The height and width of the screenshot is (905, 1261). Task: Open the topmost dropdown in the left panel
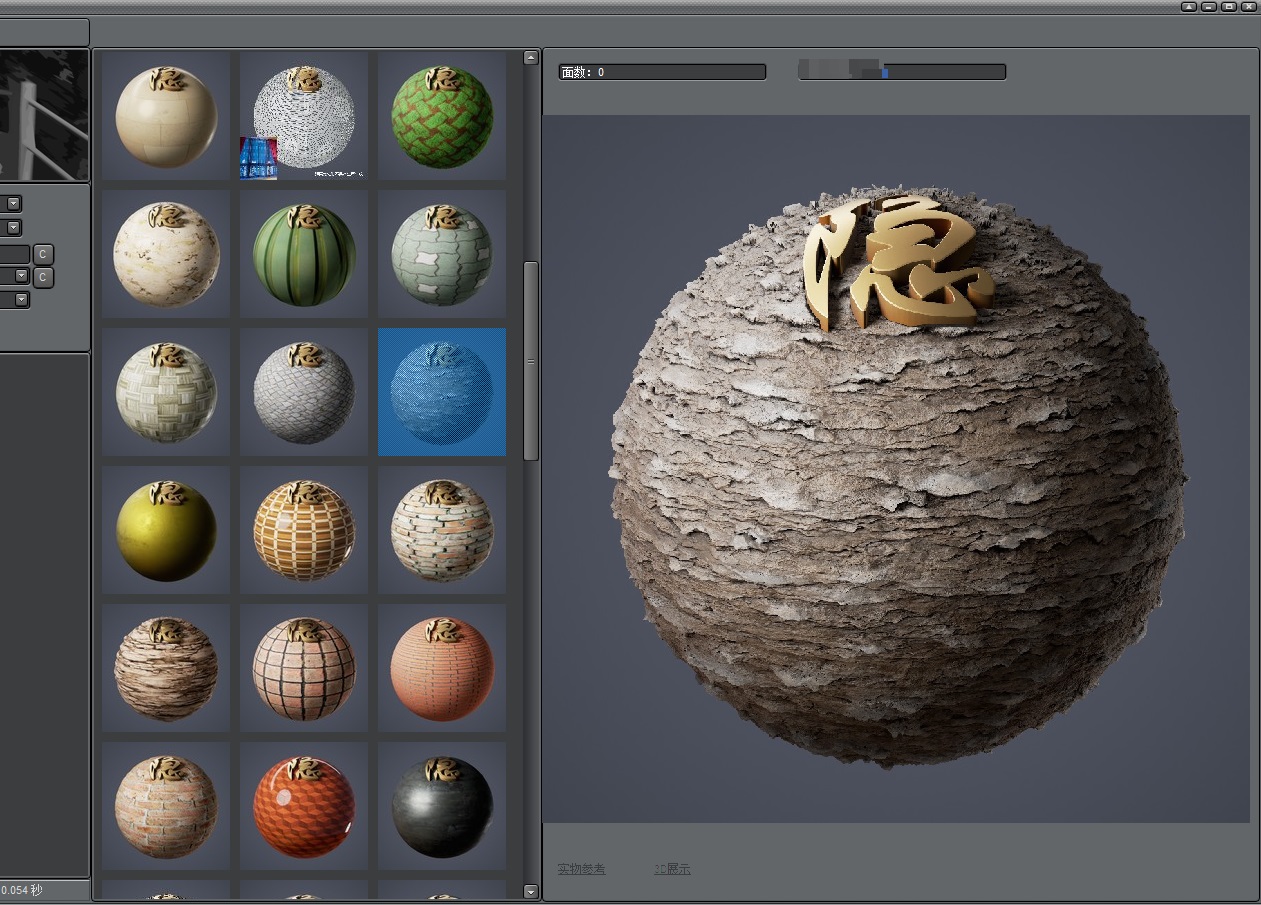pyautogui.click(x=13, y=204)
